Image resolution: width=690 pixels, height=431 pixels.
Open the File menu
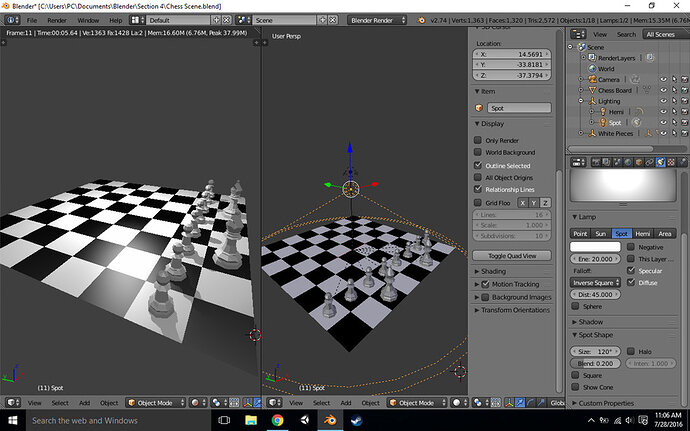32,19
